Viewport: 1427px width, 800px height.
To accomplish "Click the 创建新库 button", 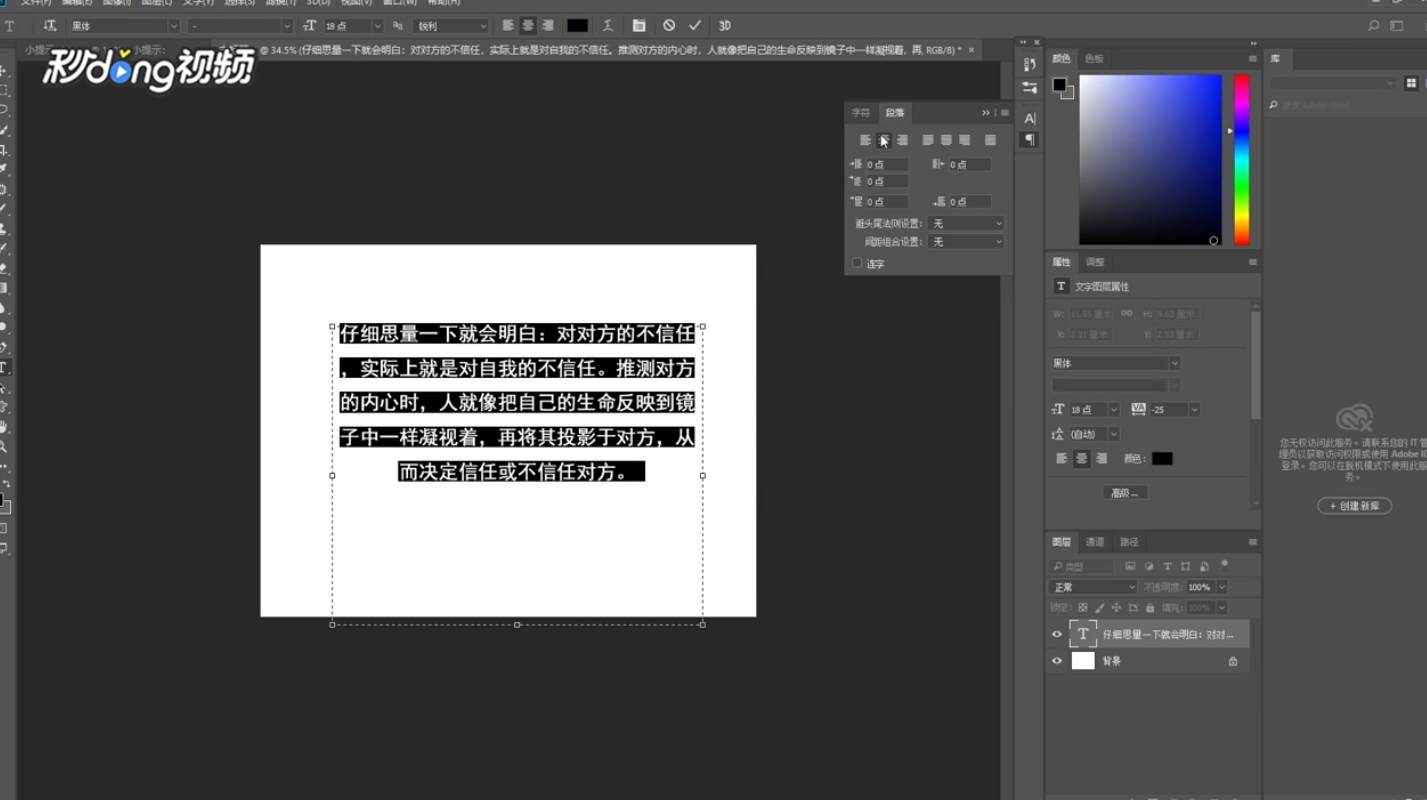I will tap(1355, 506).
